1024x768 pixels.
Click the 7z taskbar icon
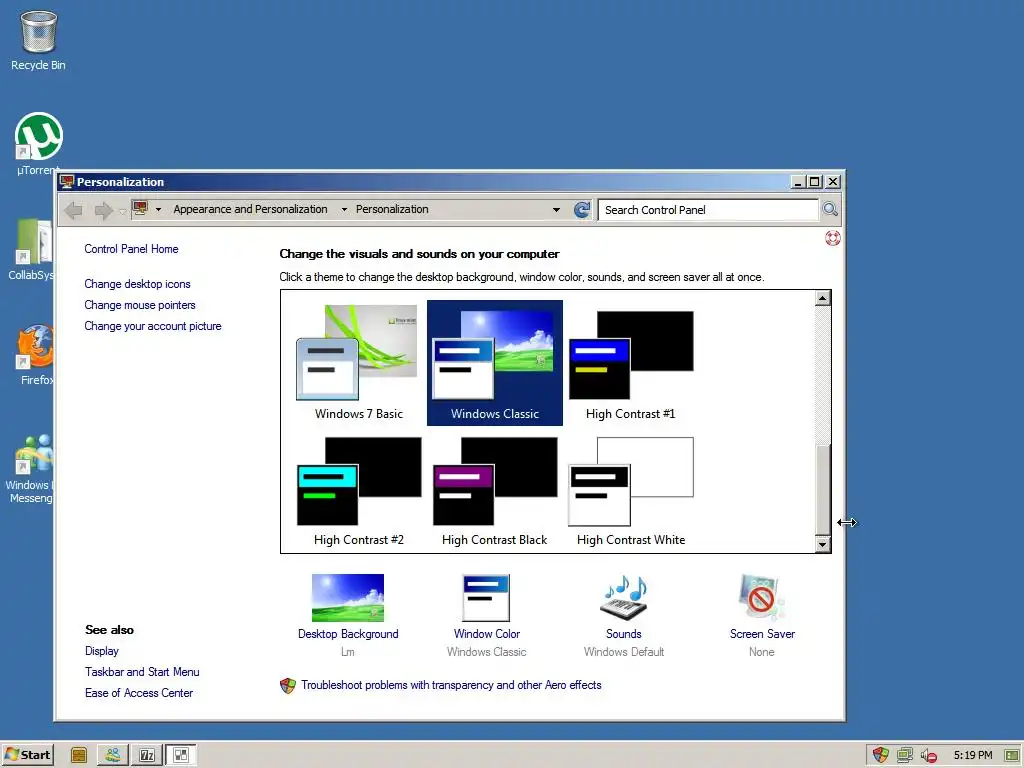point(147,756)
